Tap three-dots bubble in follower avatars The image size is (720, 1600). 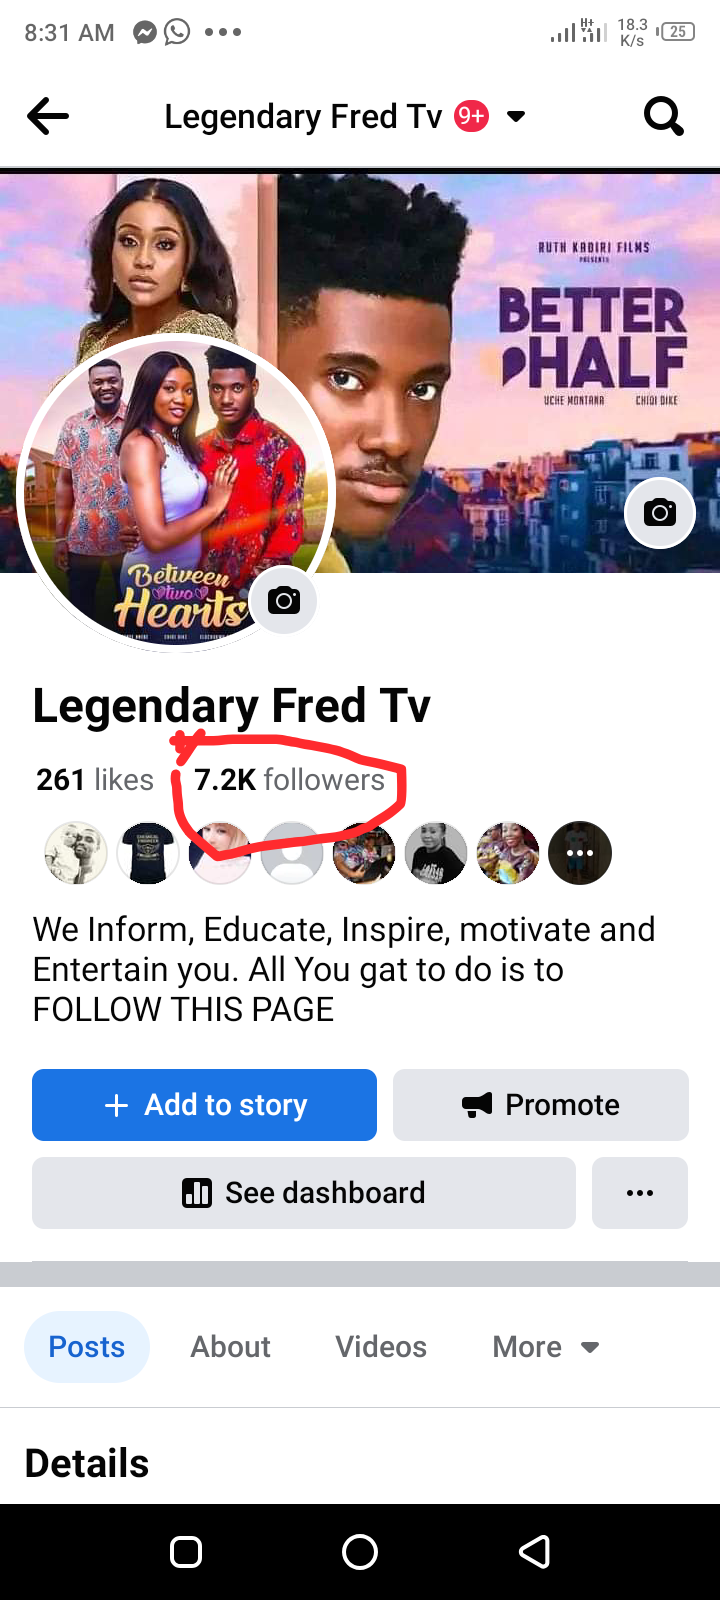(x=580, y=853)
